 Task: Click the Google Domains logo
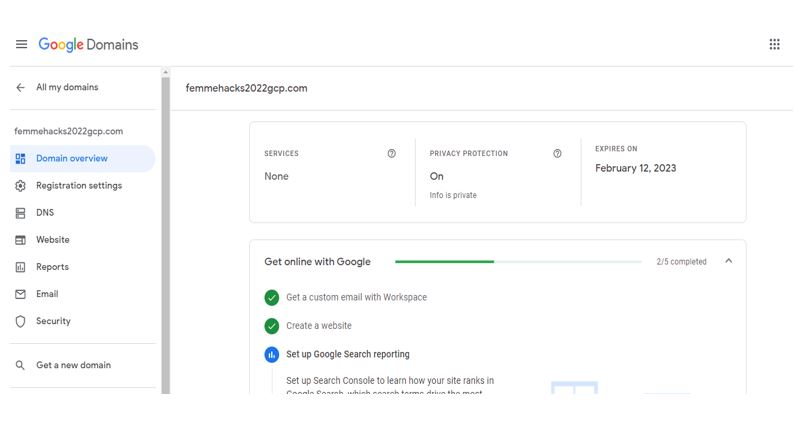point(88,45)
